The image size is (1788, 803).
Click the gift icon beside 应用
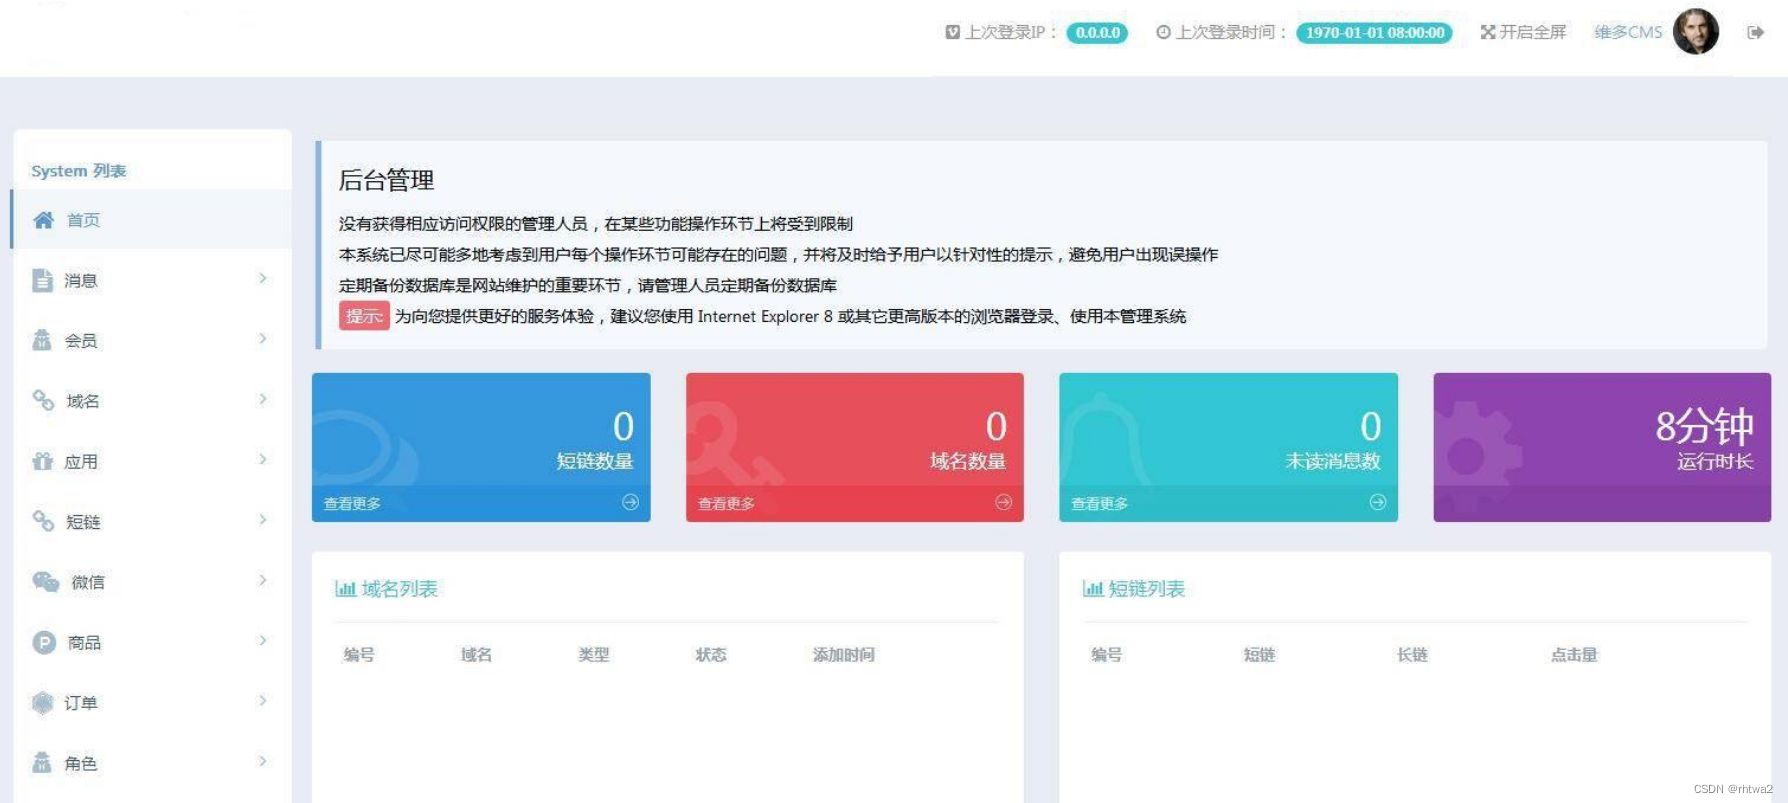pyautogui.click(x=42, y=461)
